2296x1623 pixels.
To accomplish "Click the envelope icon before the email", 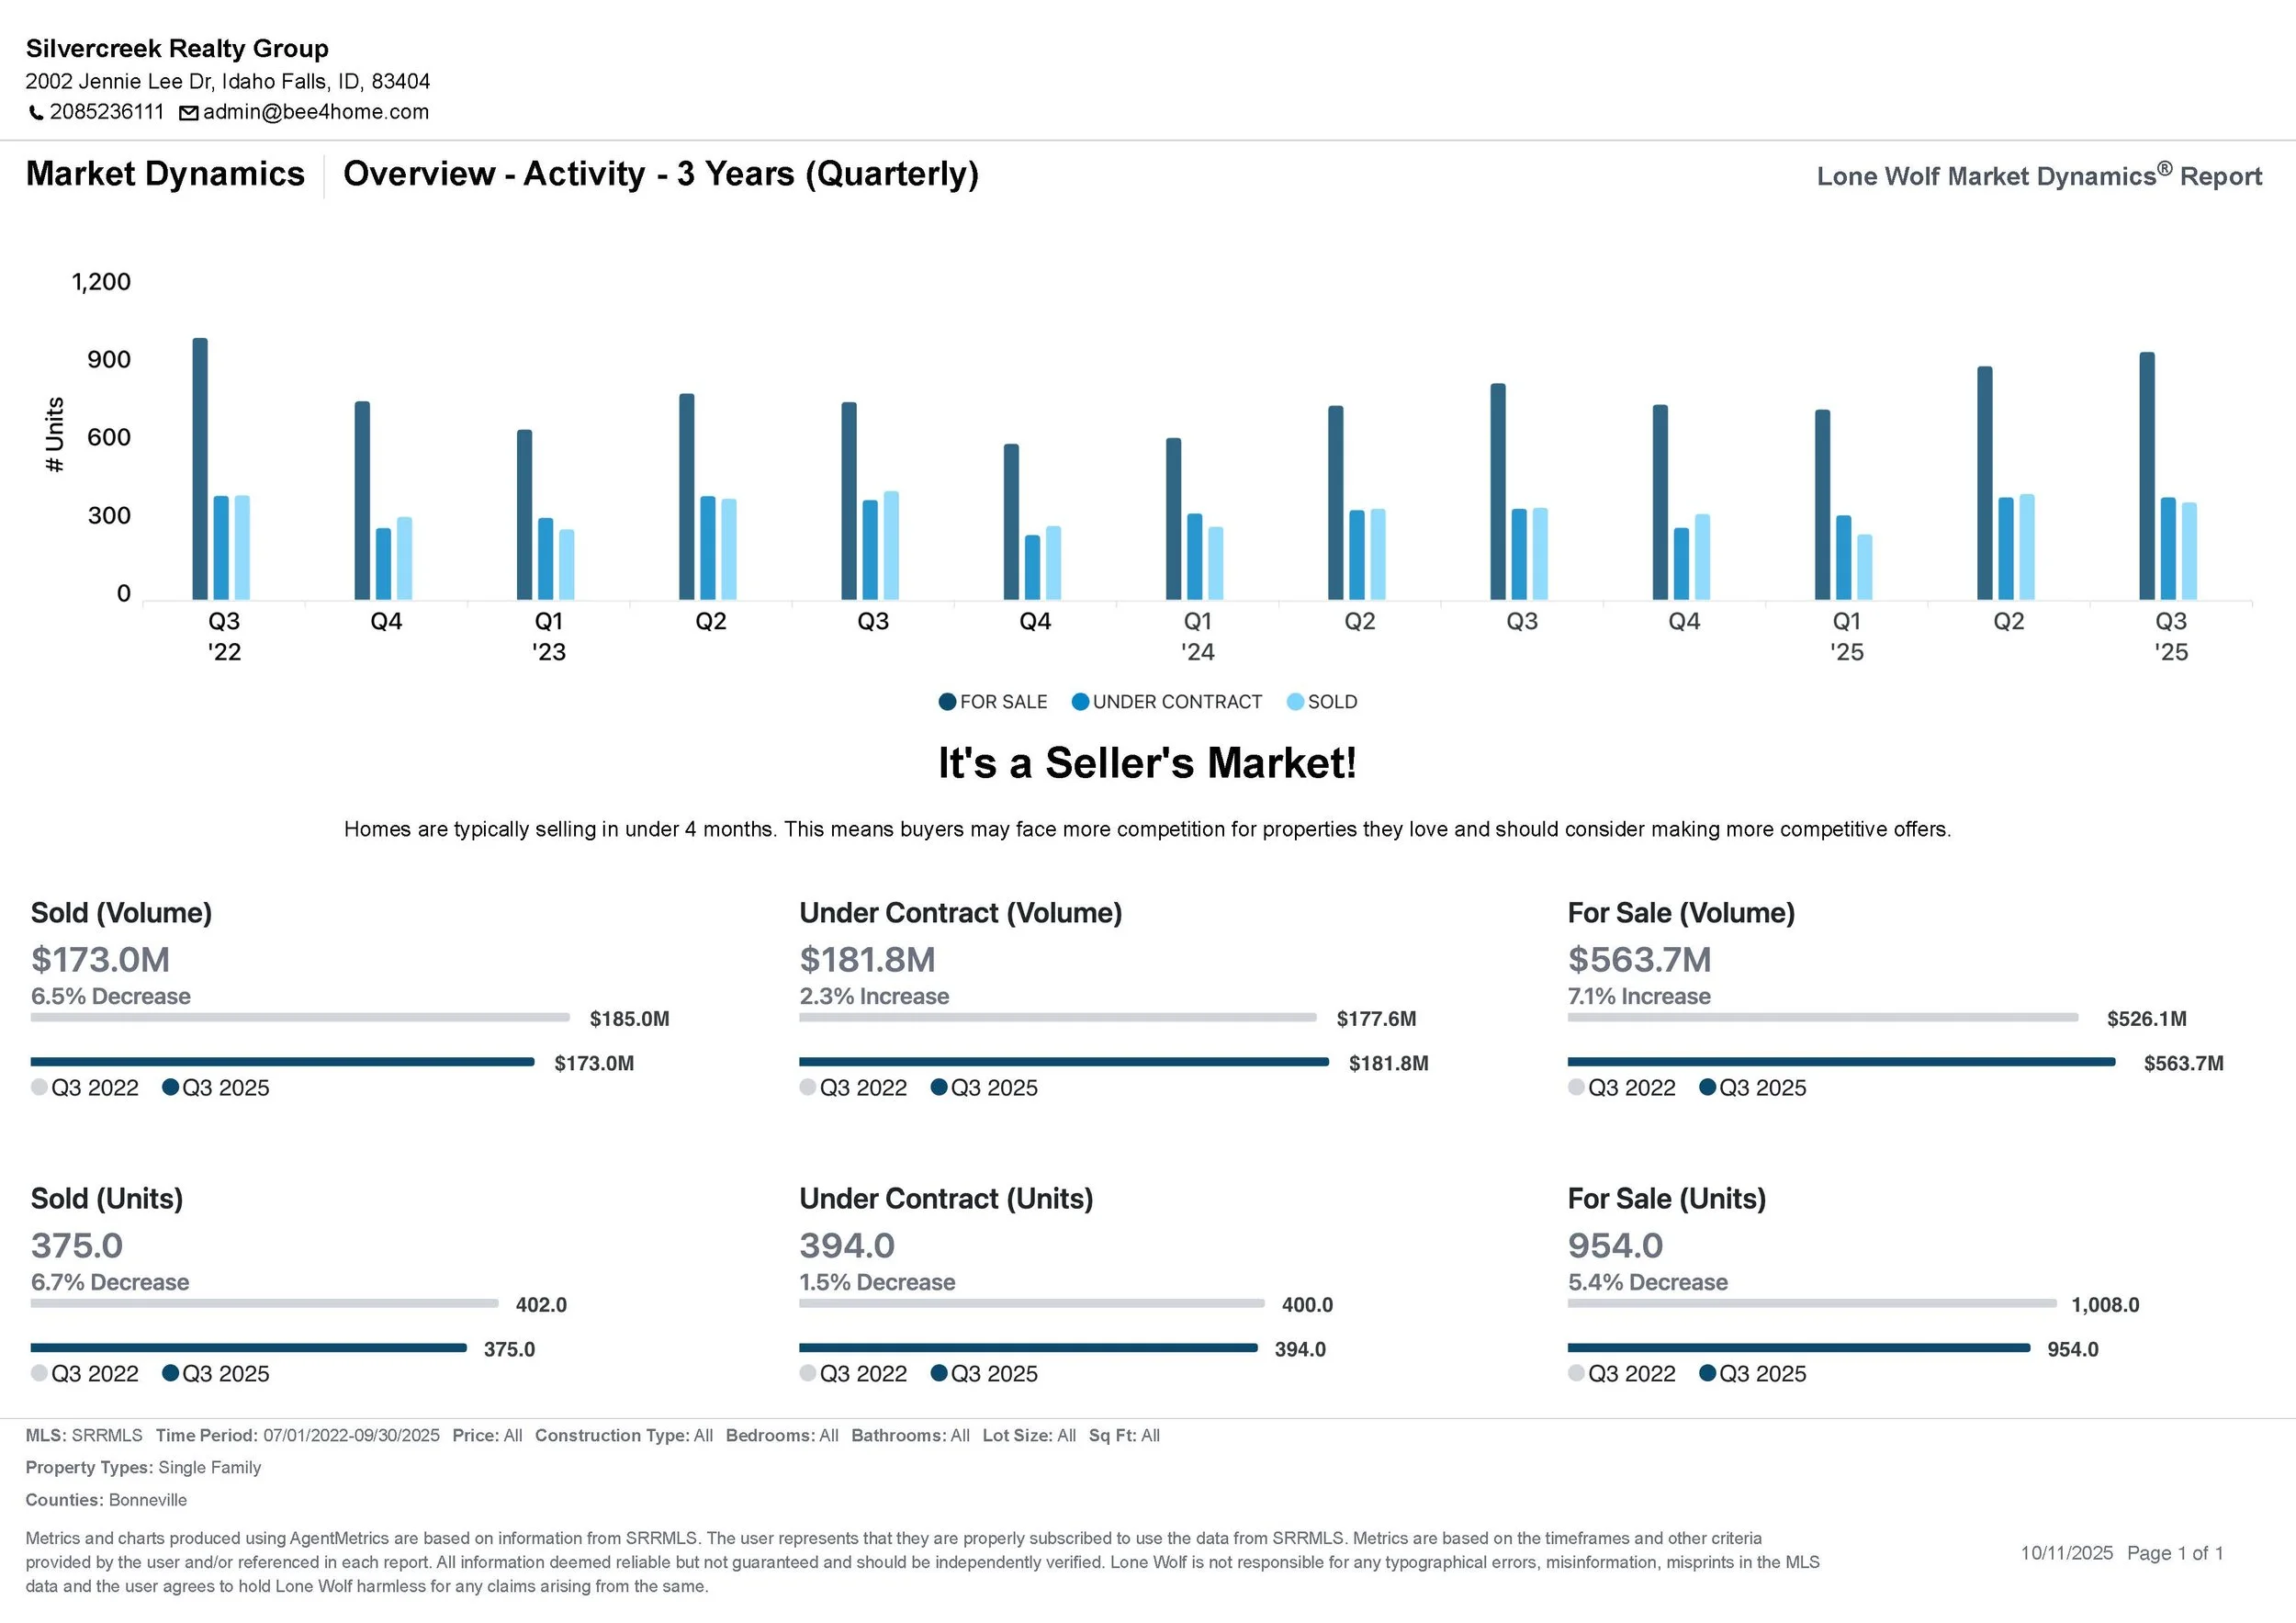I will [x=188, y=113].
